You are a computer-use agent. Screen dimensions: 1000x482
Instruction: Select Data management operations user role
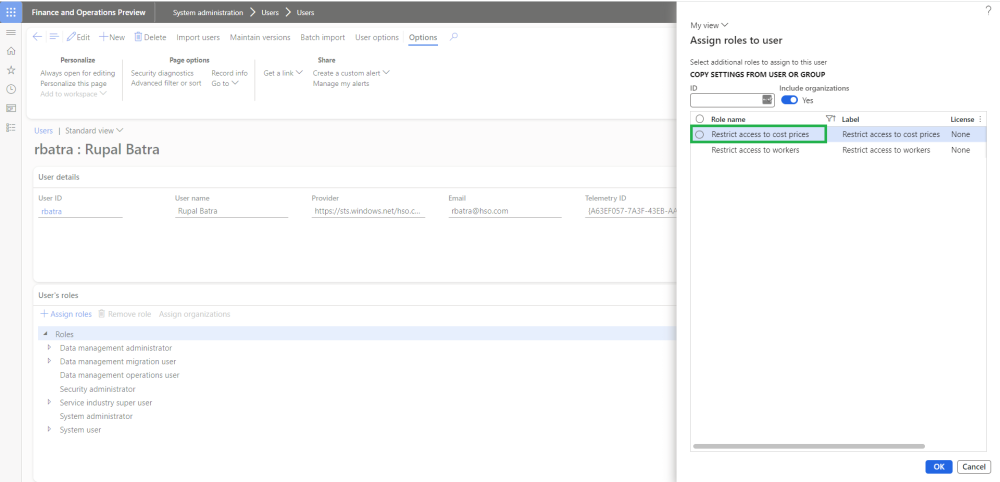click(119, 376)
